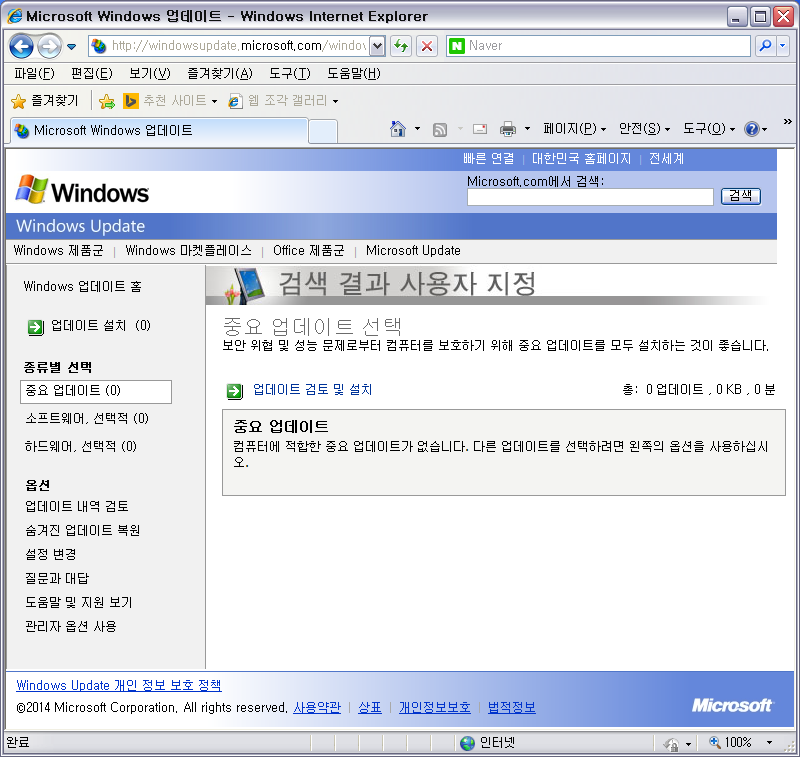Select 소프트웨어, 선택적 (0) category

[87, 418]
